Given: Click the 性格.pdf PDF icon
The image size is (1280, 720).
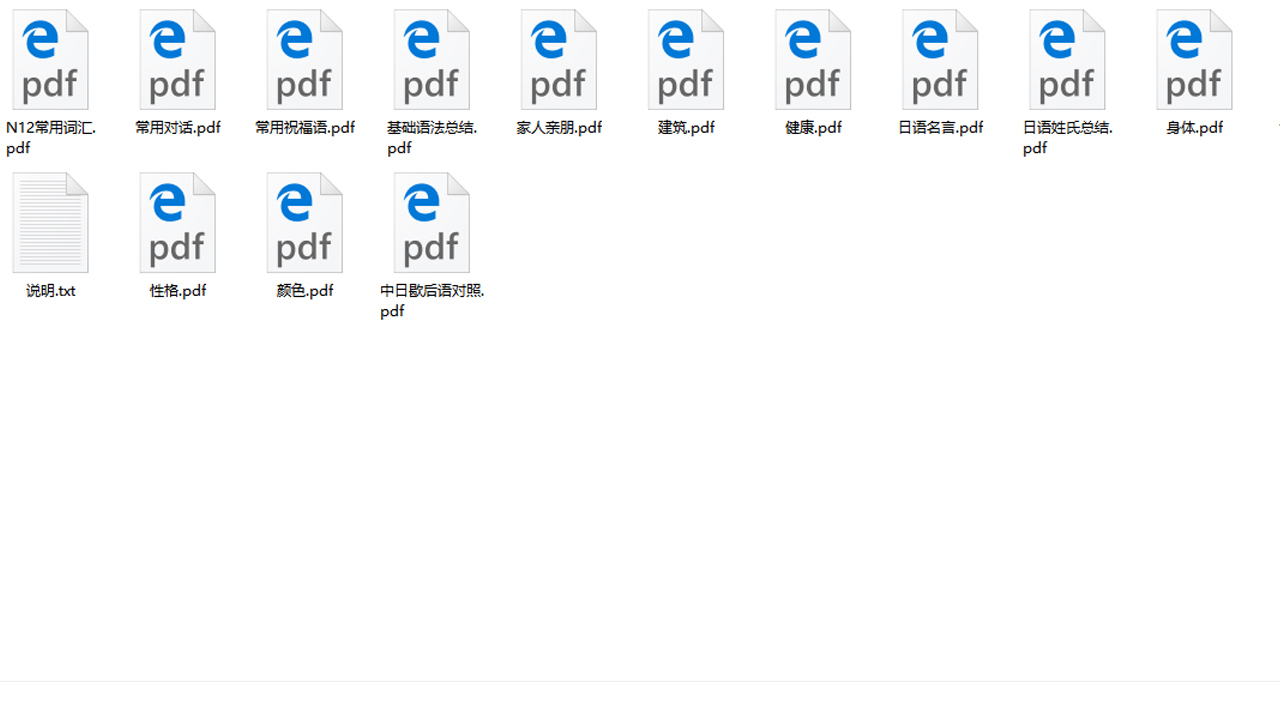Looking at the screenshot, I should point(177,221).
